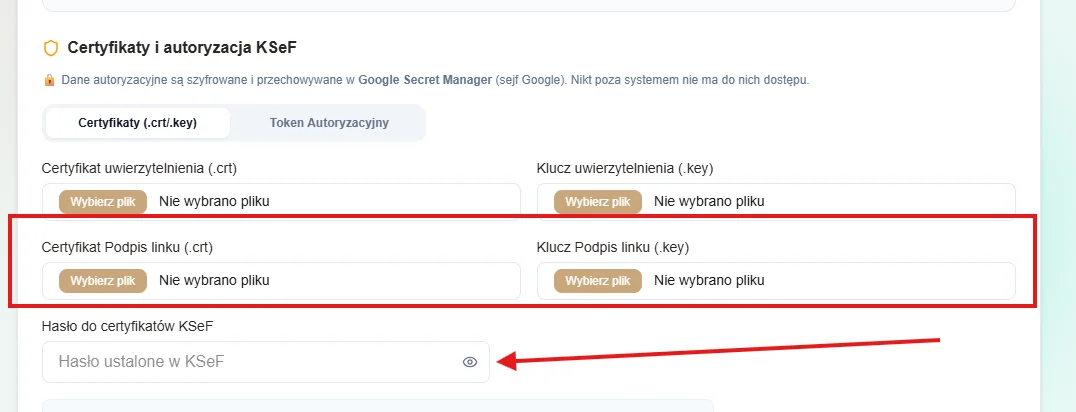Choose file for Certyfikat Podpis linku (.crt)
The width and height of the screenshot is (1076, 412).
click(x=103, y=280)
